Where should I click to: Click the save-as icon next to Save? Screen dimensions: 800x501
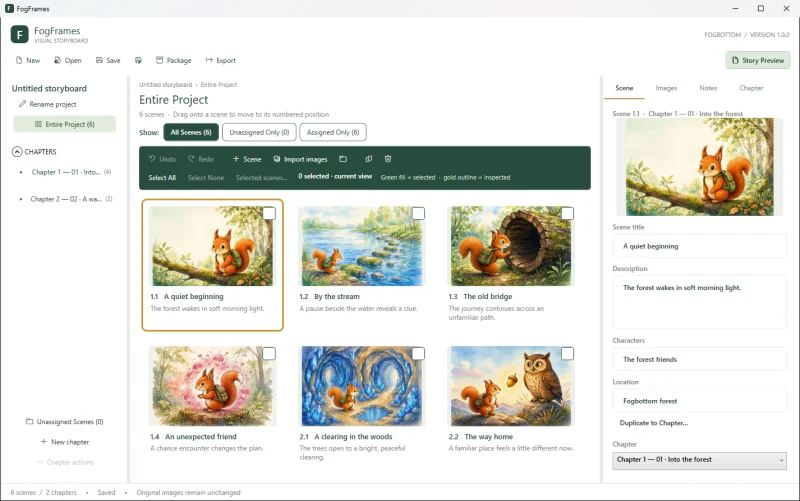click(138, 60)
